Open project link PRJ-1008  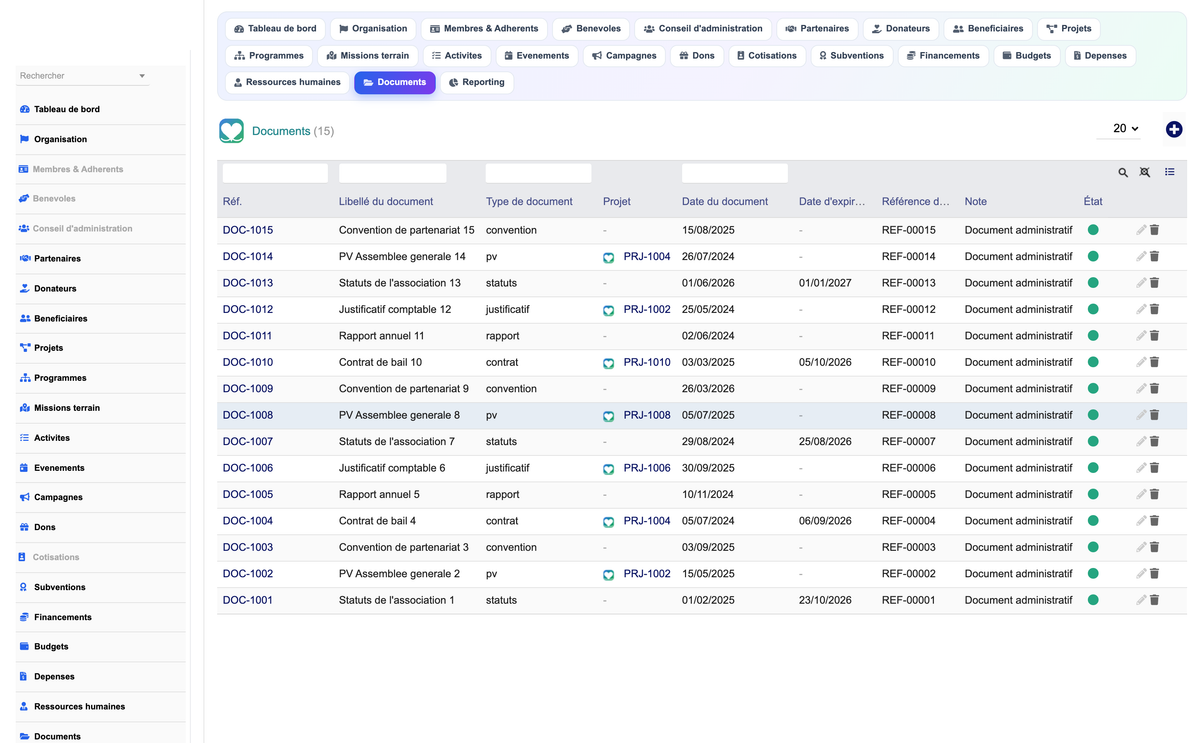(x=647, y=415)
